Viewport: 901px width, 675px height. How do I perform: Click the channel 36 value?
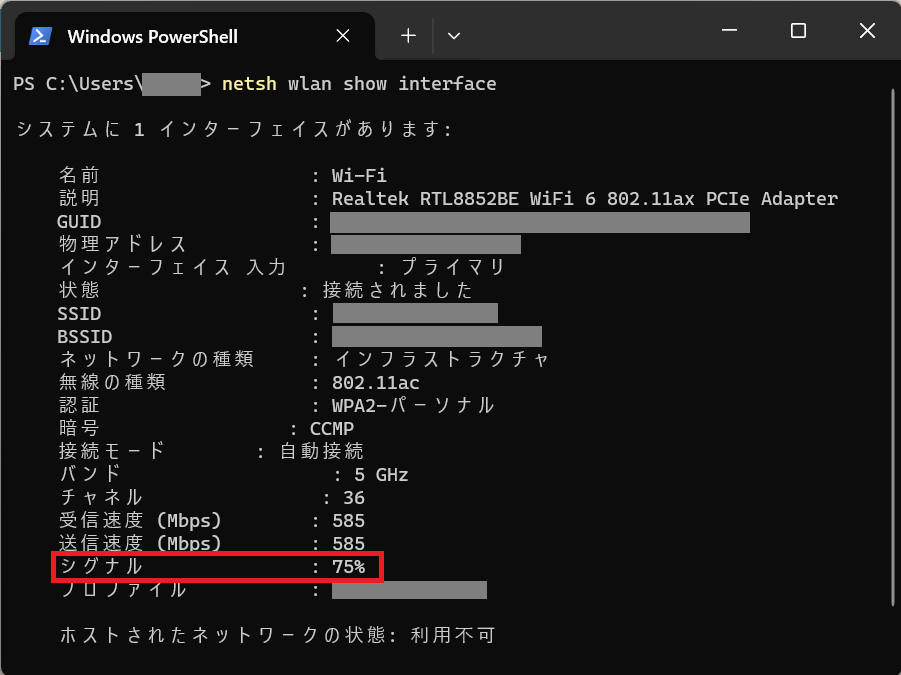[x=354, y=498]
